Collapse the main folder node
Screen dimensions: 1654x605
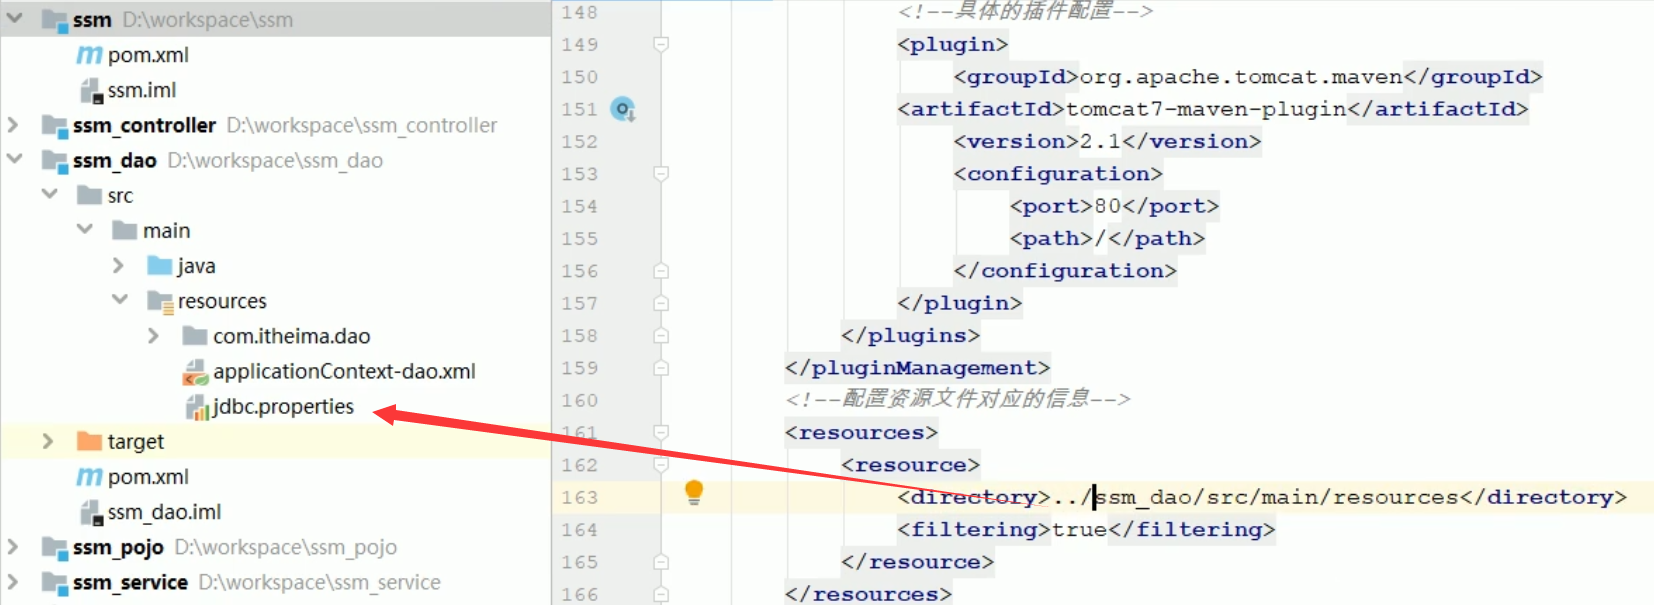point(85,229)
